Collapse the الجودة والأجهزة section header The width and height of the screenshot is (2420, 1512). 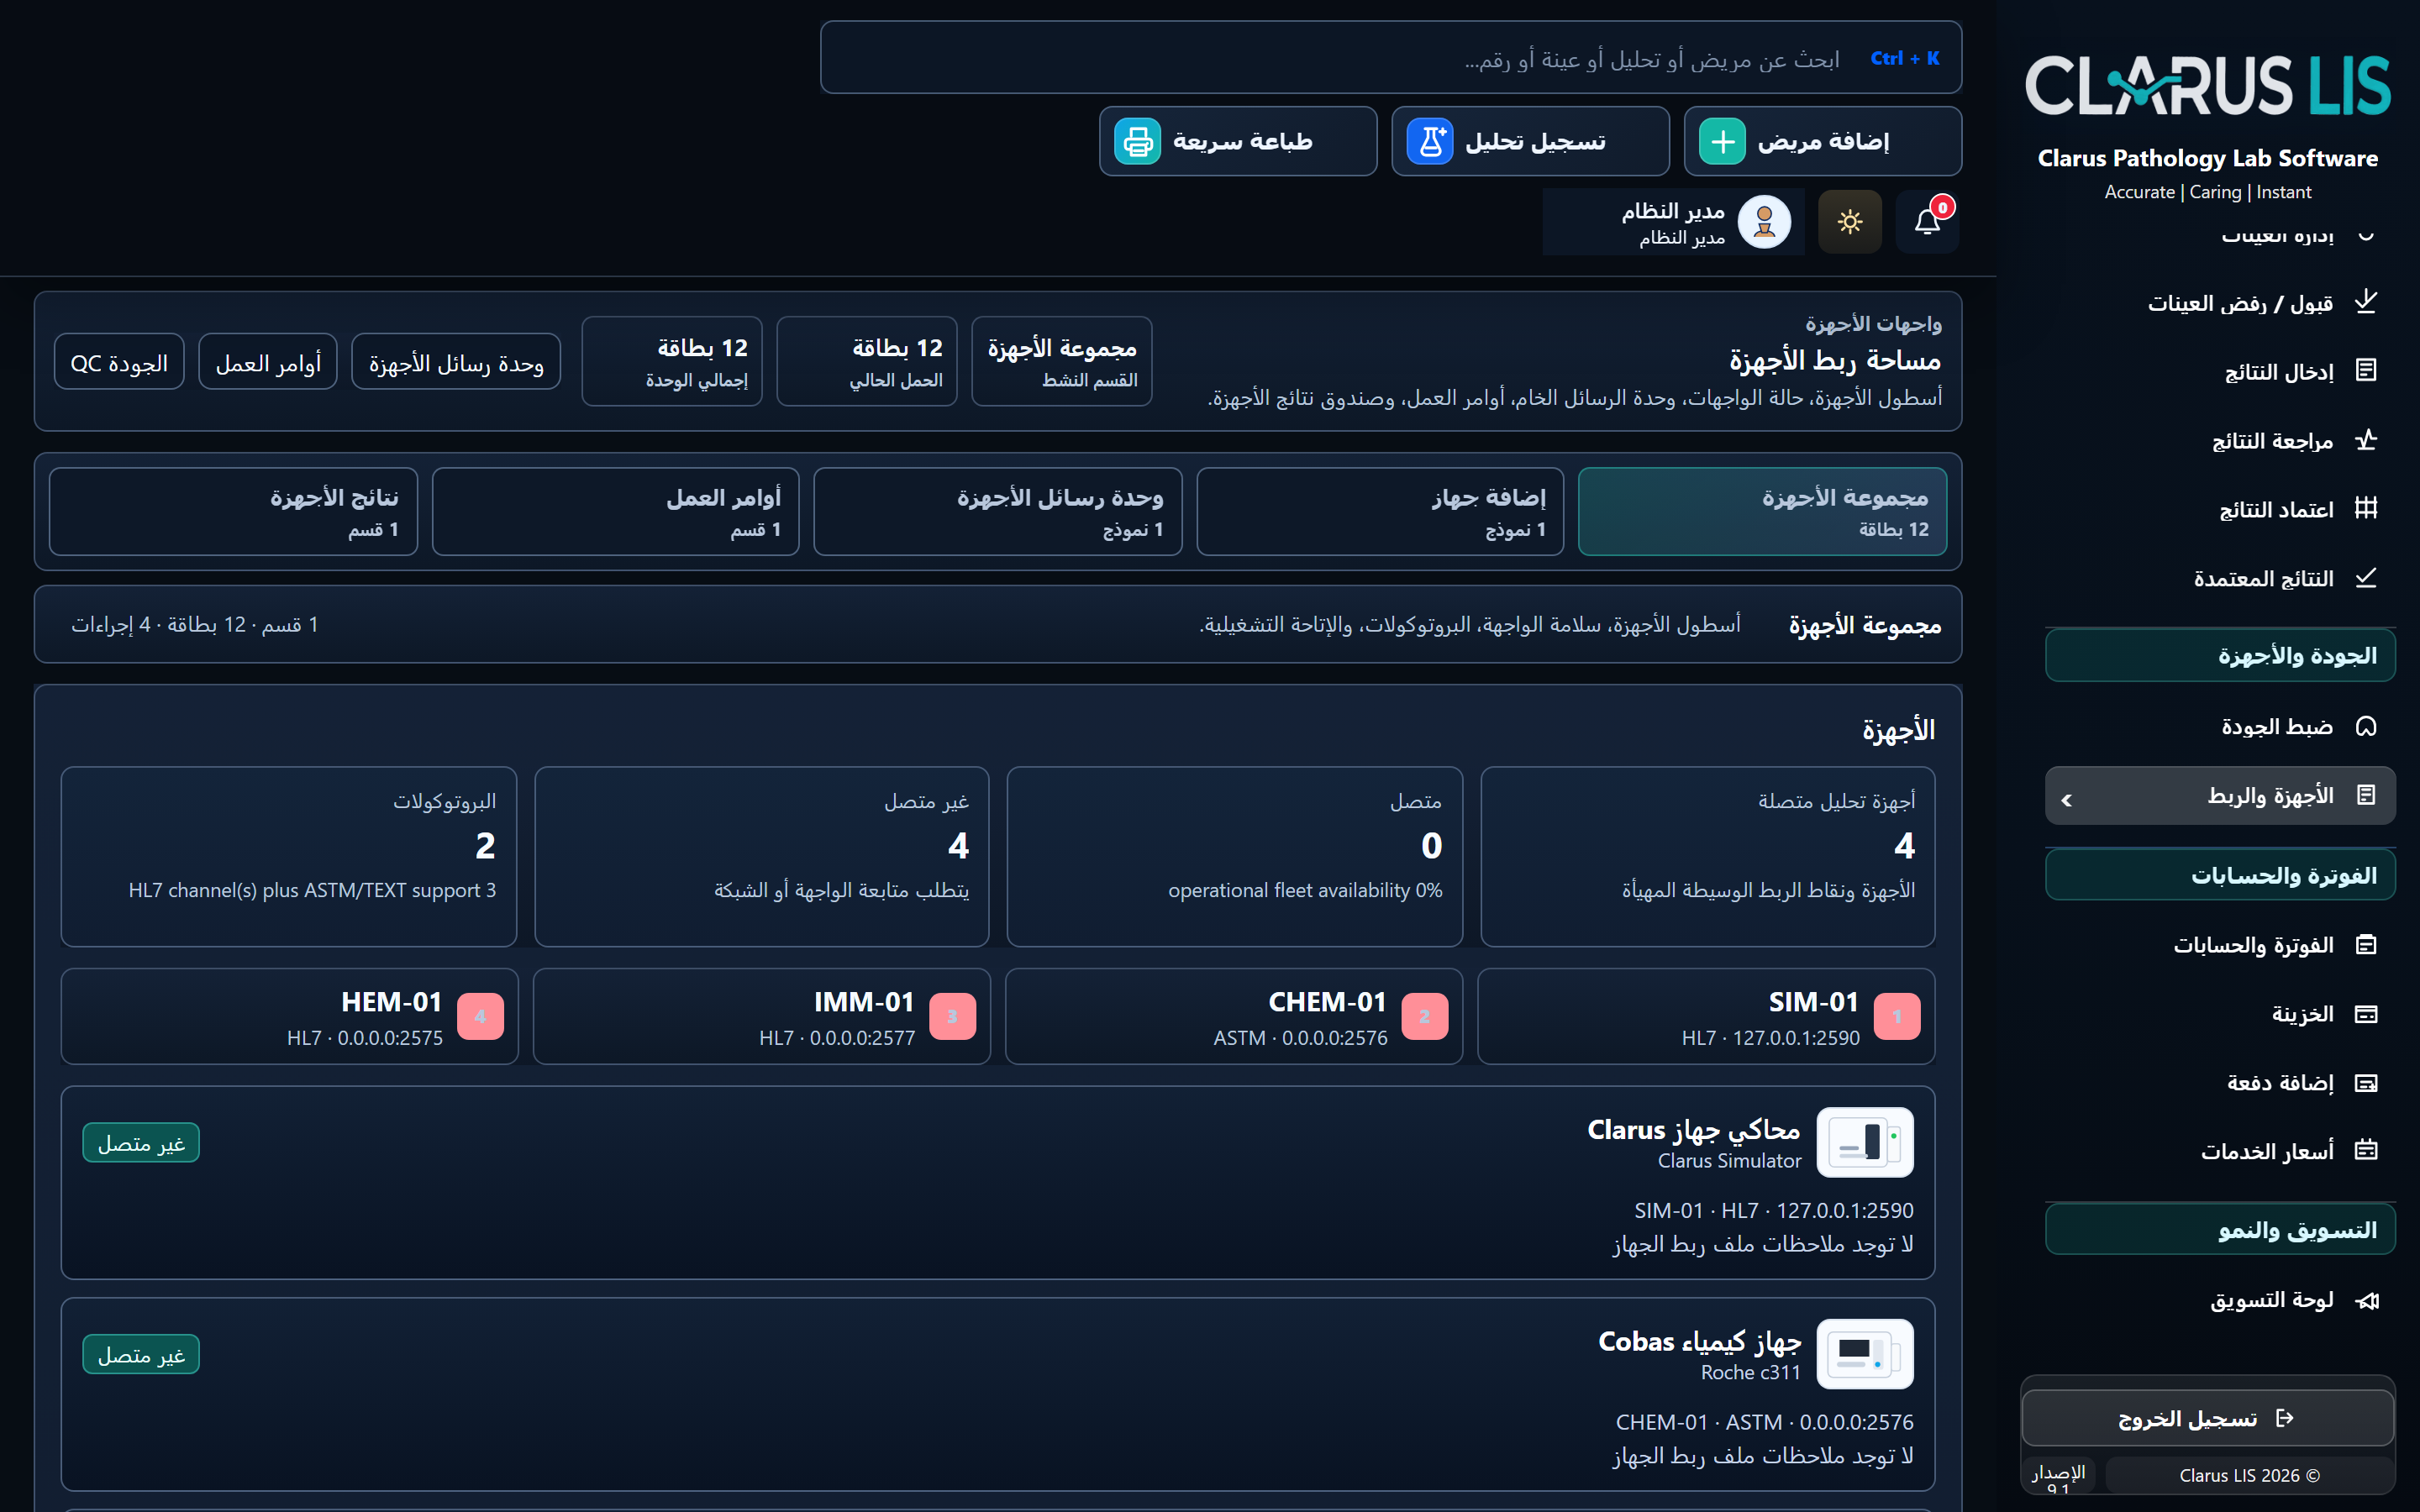[x=2220, y=655]
